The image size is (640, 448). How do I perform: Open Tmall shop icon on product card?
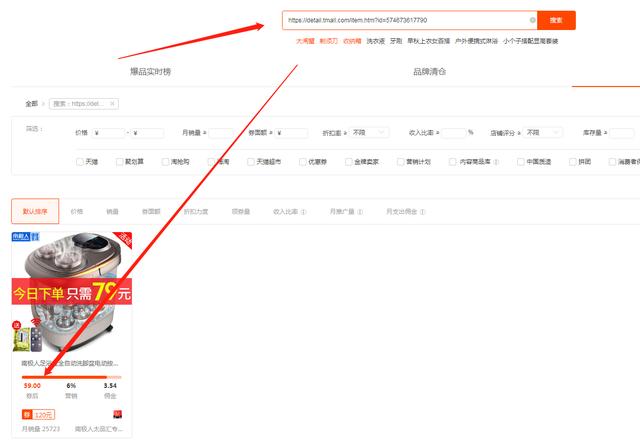(x=118, y=415)
